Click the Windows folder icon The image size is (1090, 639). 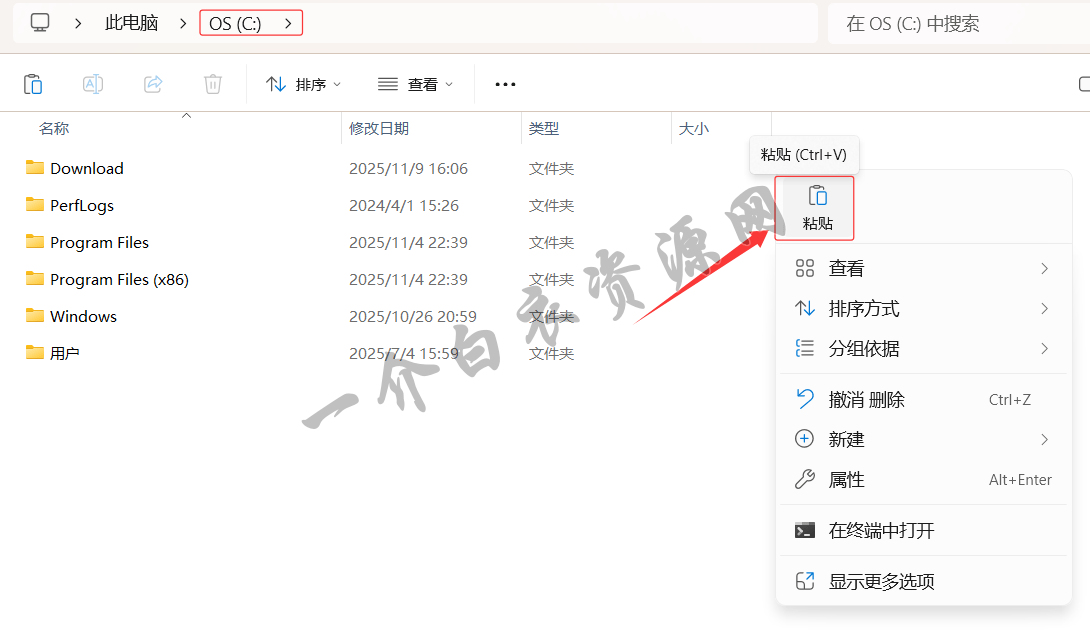click(35, 316)
